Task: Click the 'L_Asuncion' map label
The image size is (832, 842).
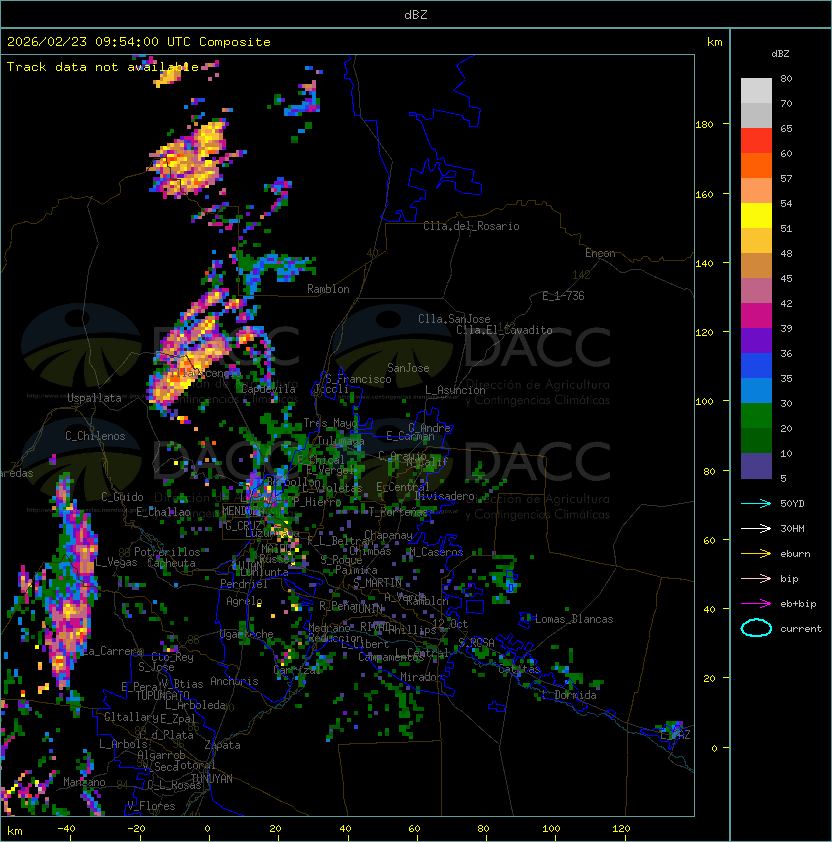Action: click(x=455, y=390)
